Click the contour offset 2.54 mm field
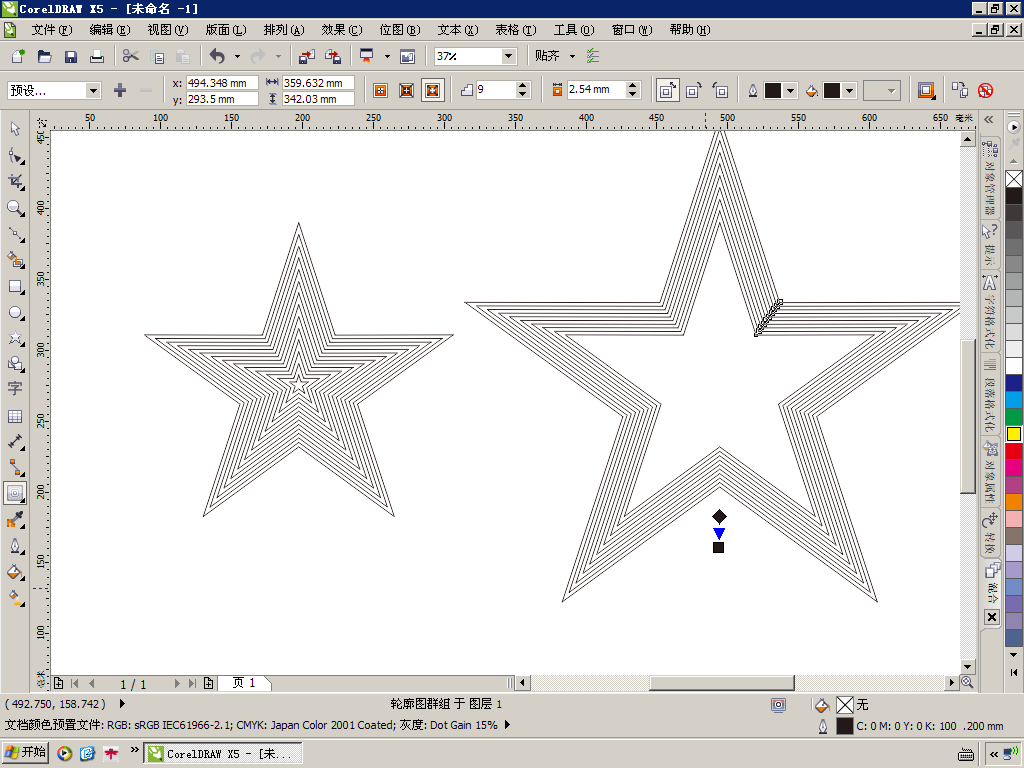Screen dimensions: 1024x768 pos(596,90)
